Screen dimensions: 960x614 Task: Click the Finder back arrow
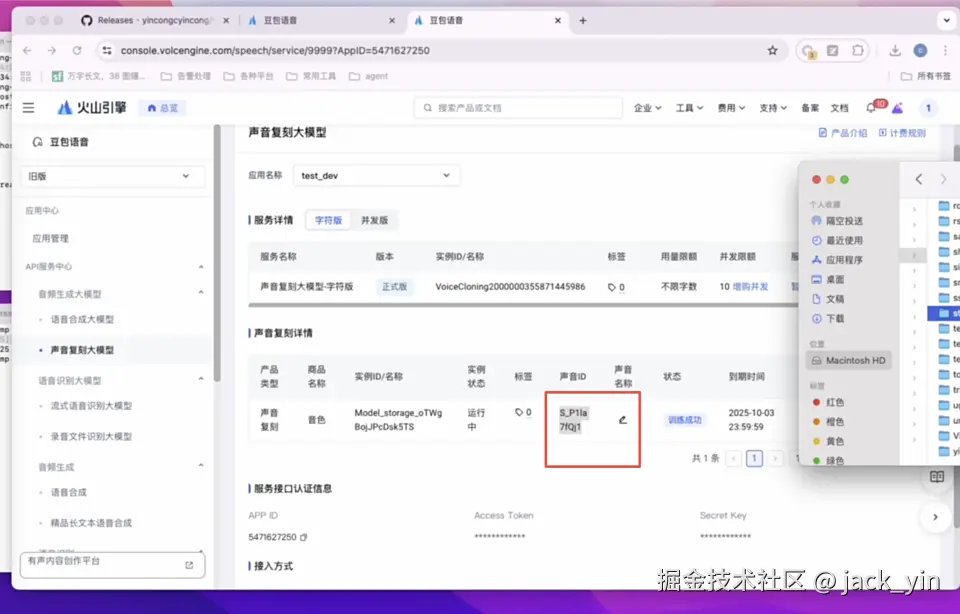click(918, 179)
